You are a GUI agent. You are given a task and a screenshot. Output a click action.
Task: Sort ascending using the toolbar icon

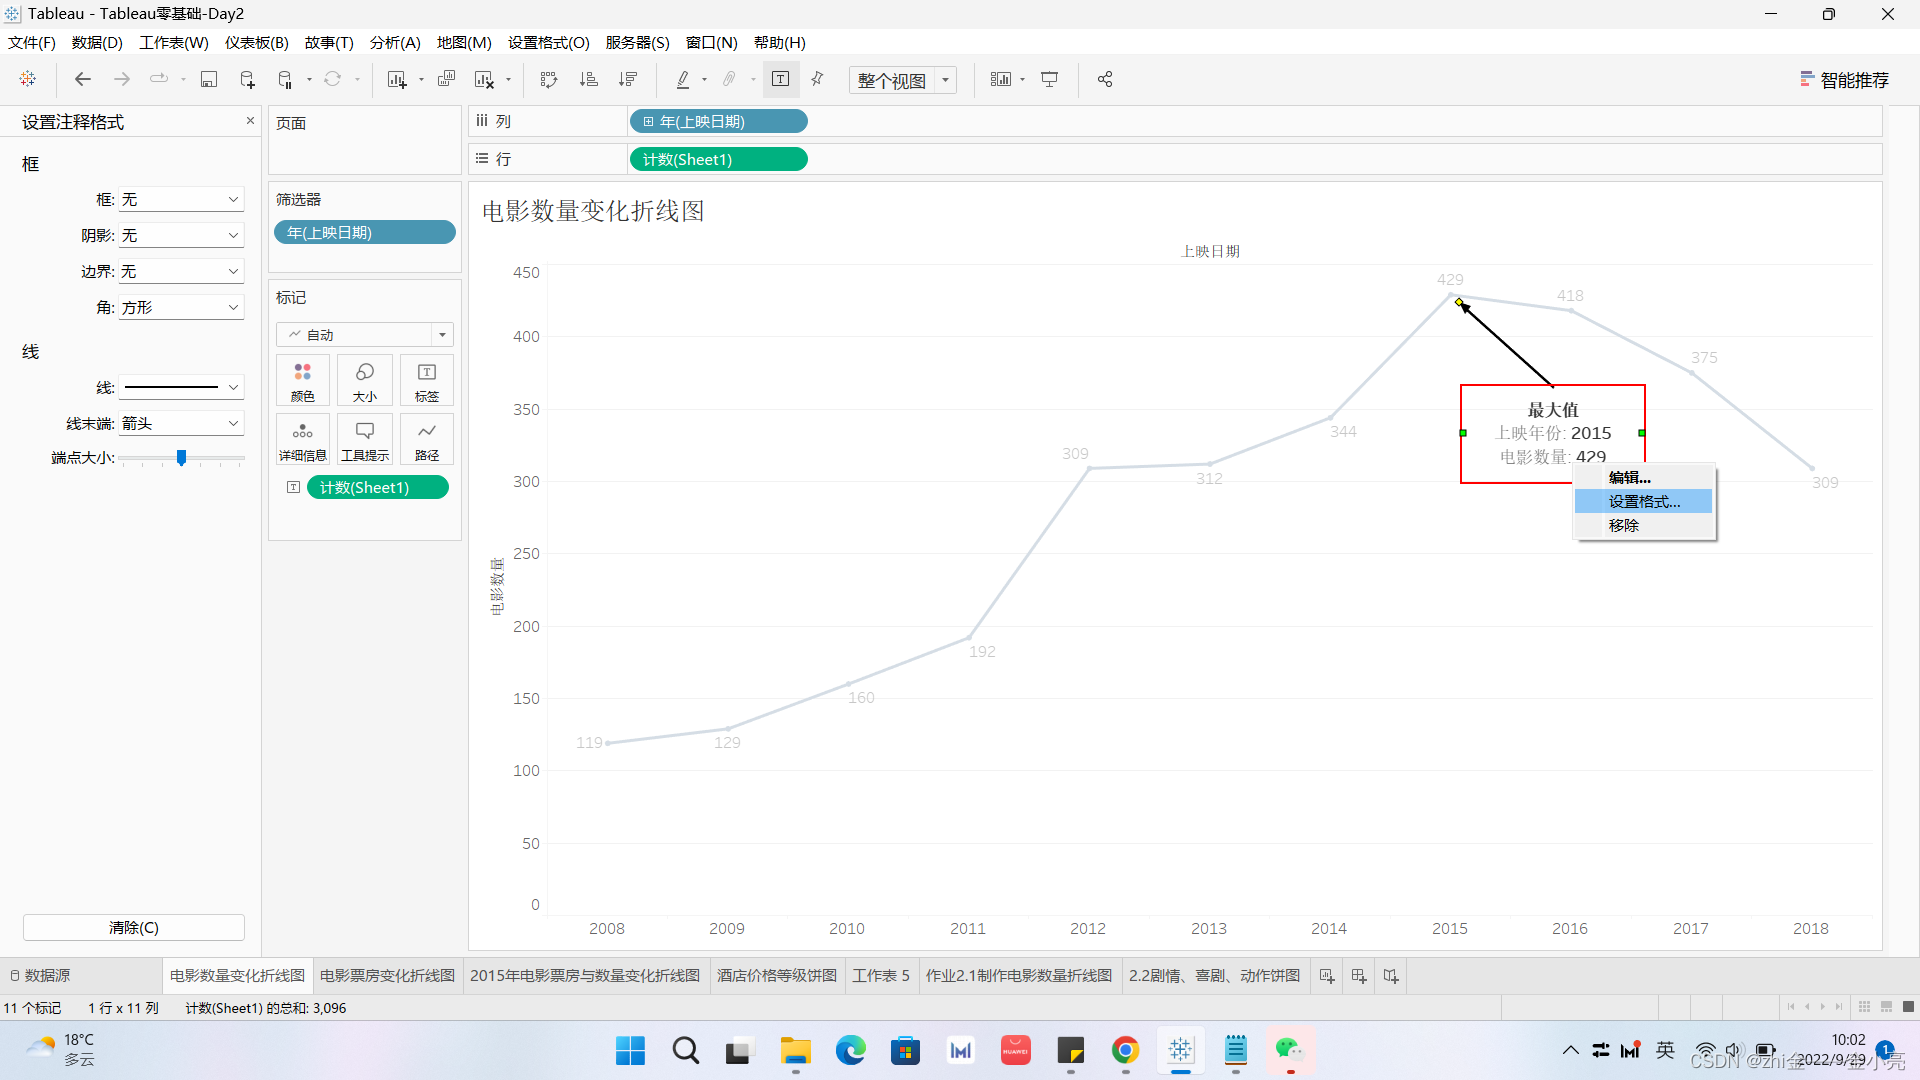589,80
